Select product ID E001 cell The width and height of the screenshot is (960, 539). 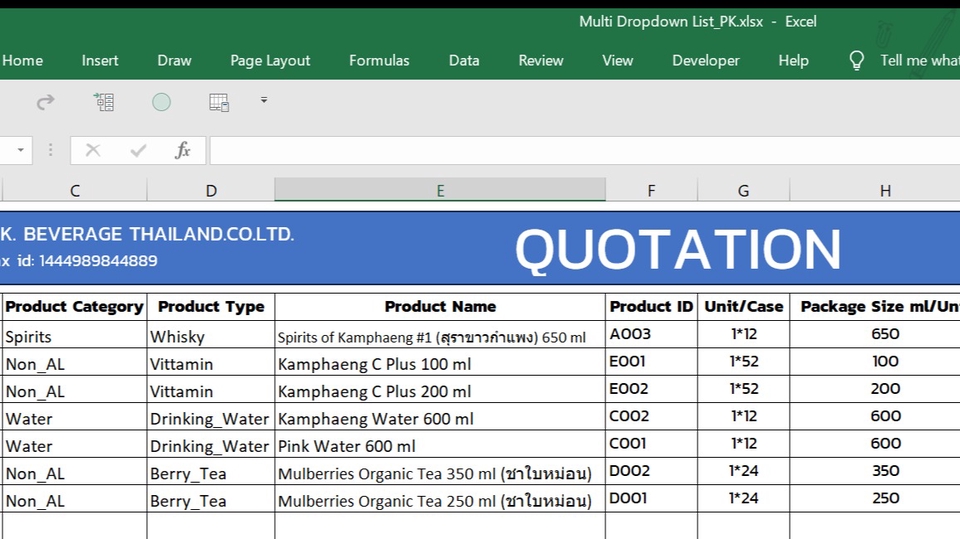(x=651, y=362)
